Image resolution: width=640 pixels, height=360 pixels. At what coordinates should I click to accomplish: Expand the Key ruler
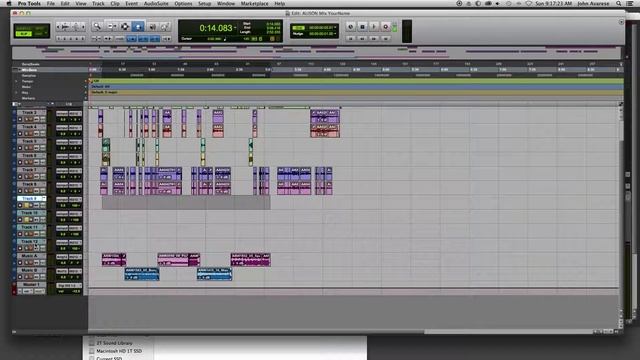click(16, 93)
